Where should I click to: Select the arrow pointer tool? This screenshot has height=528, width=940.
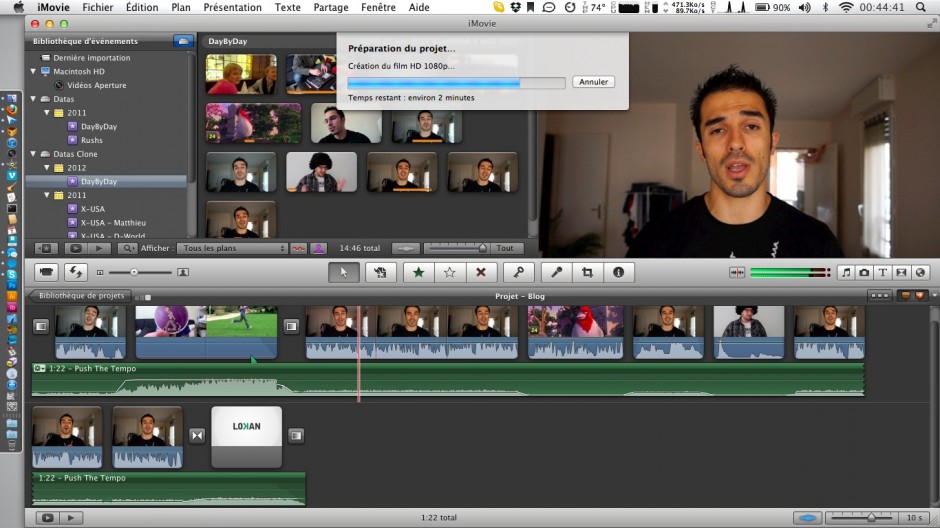[344, 272]
